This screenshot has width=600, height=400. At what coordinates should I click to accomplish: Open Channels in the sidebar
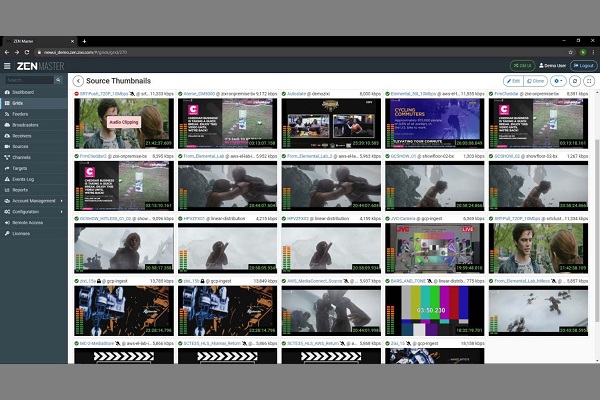21,157
